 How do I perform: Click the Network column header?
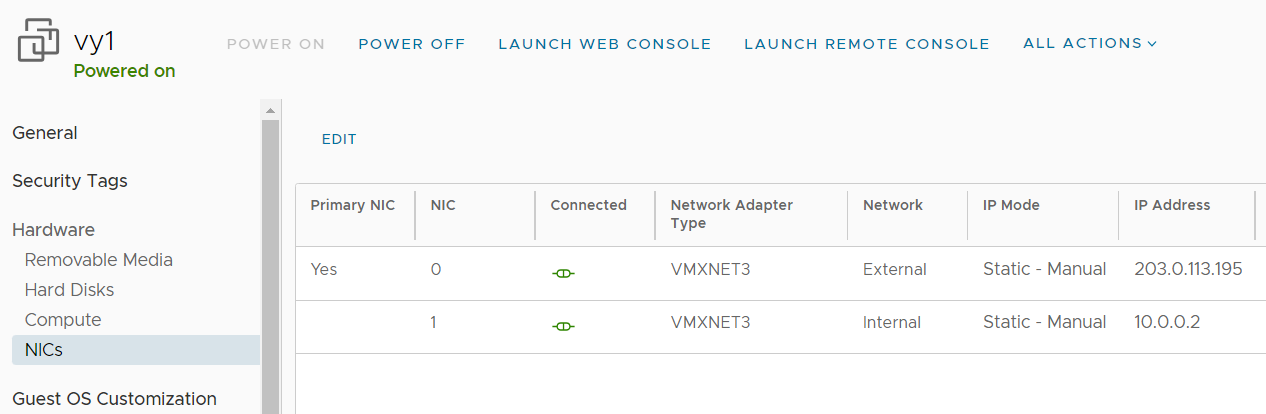tap(893, 205)
